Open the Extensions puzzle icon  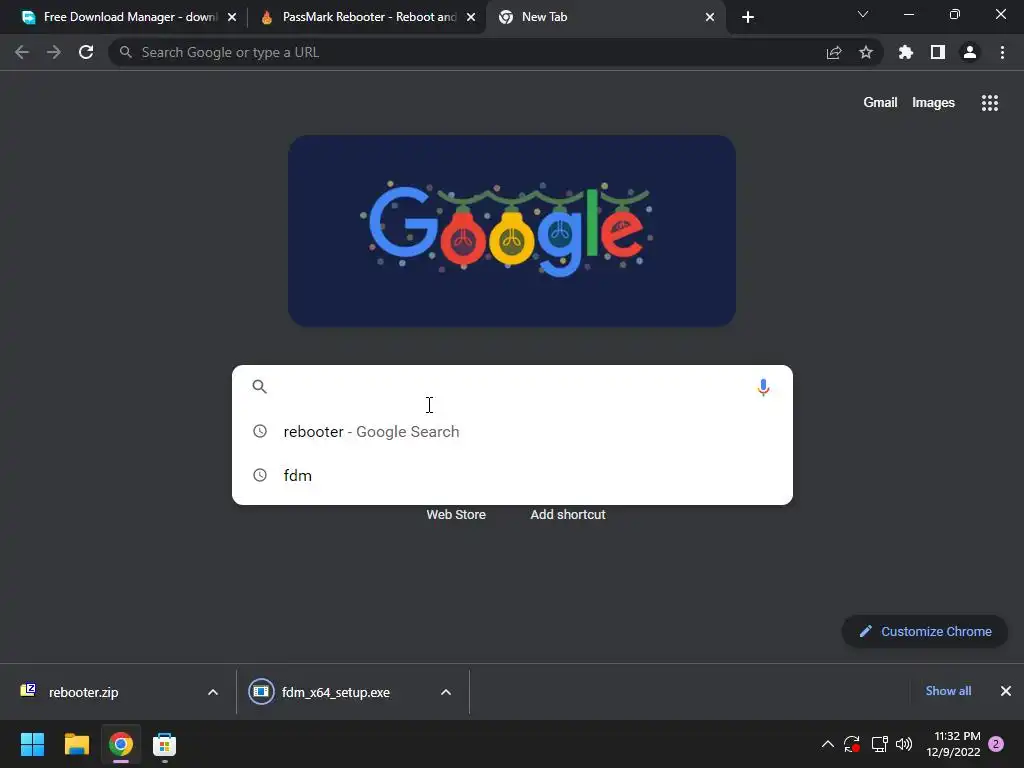906,52
